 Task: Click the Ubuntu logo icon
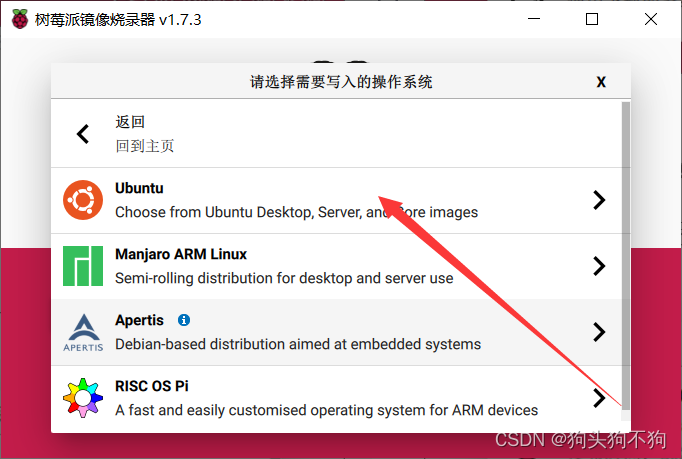tap(83, 200)
